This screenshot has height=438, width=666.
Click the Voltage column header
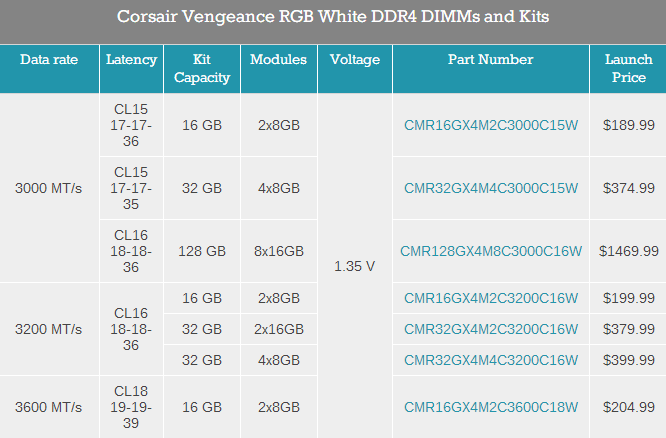(354, 60)
